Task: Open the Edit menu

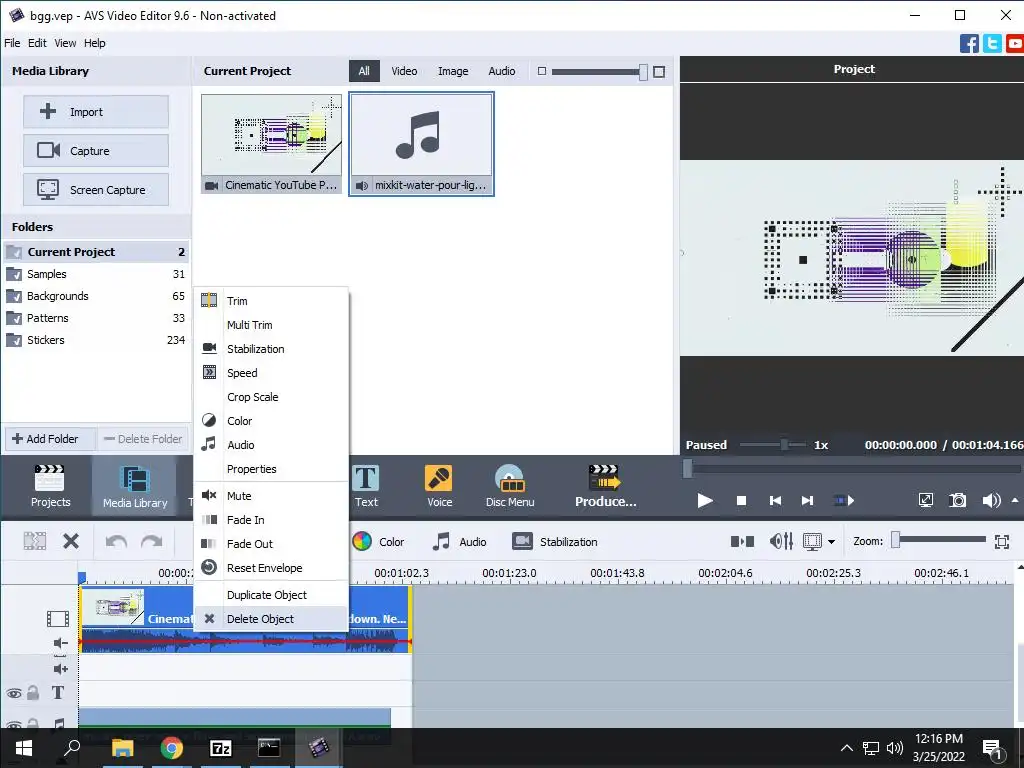Action: point(37,43)
